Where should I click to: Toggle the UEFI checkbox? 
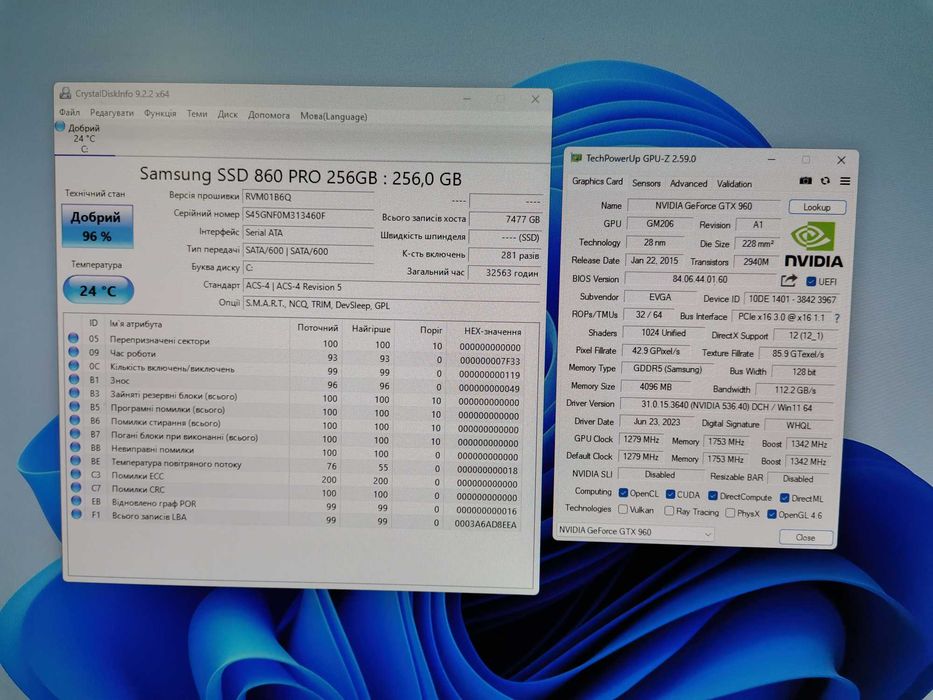pos(811,282)
